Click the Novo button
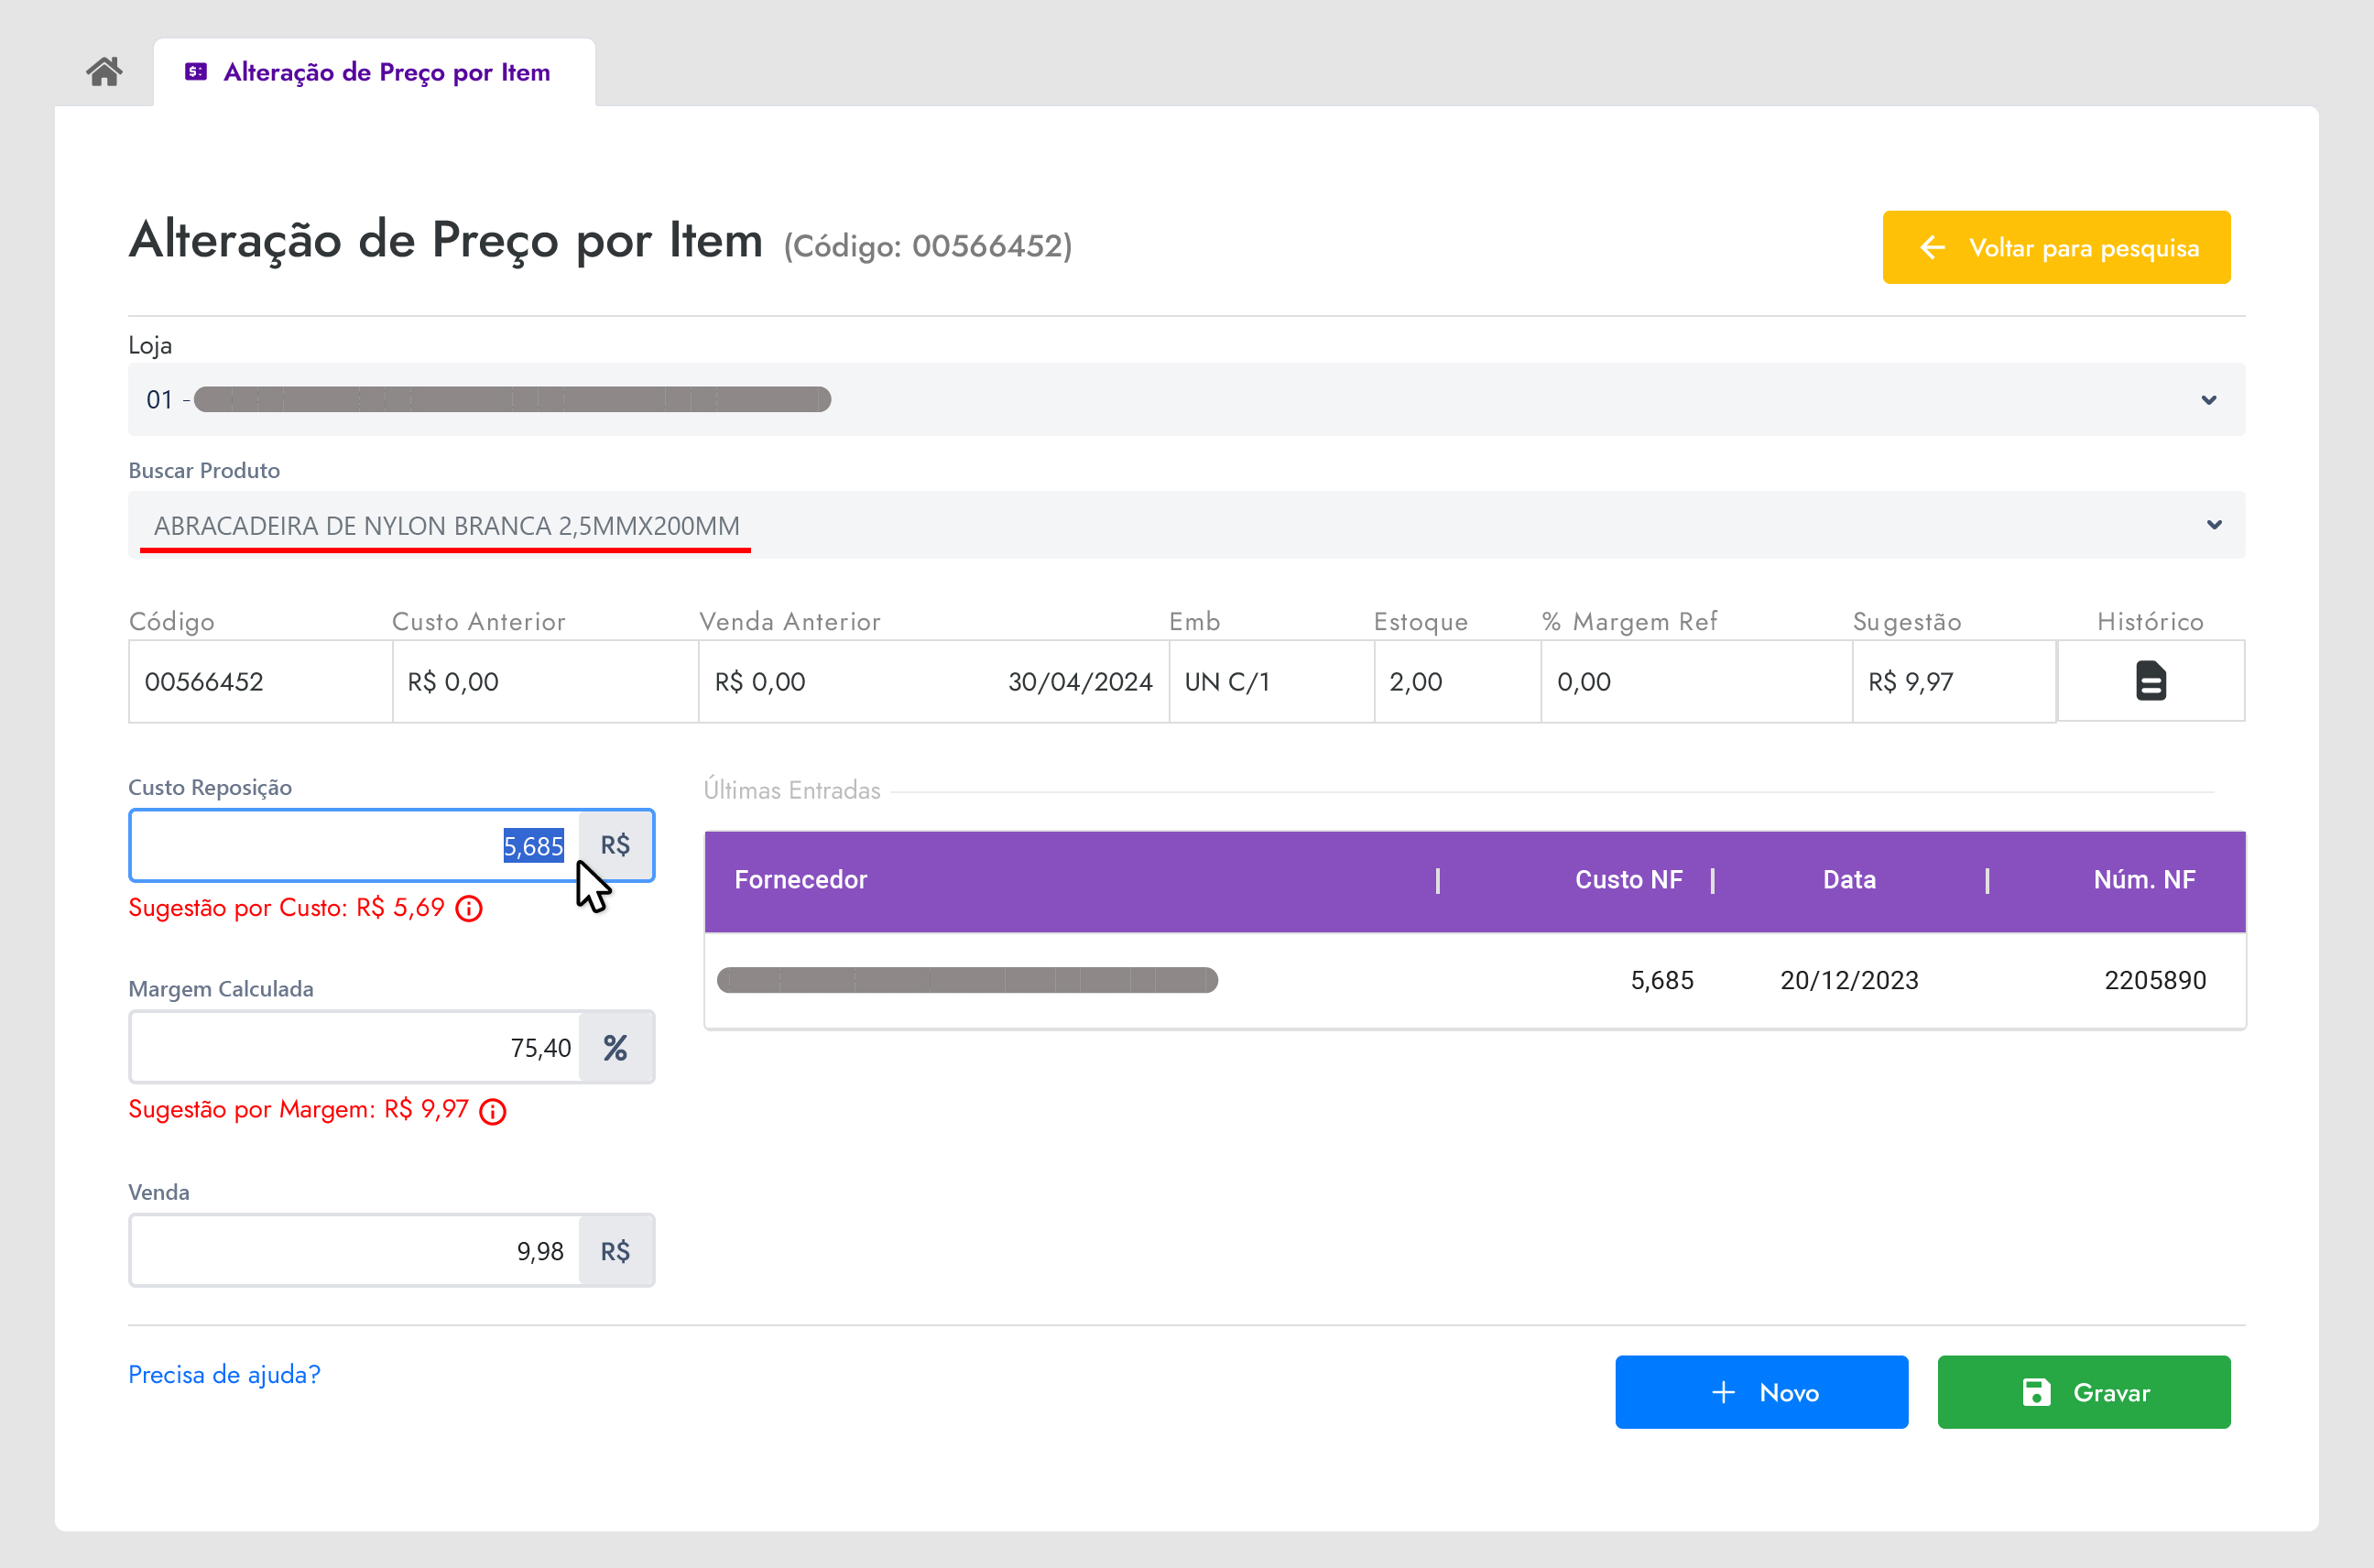Screen dimensions: 2374x1568 [x=1761, y=1392]
